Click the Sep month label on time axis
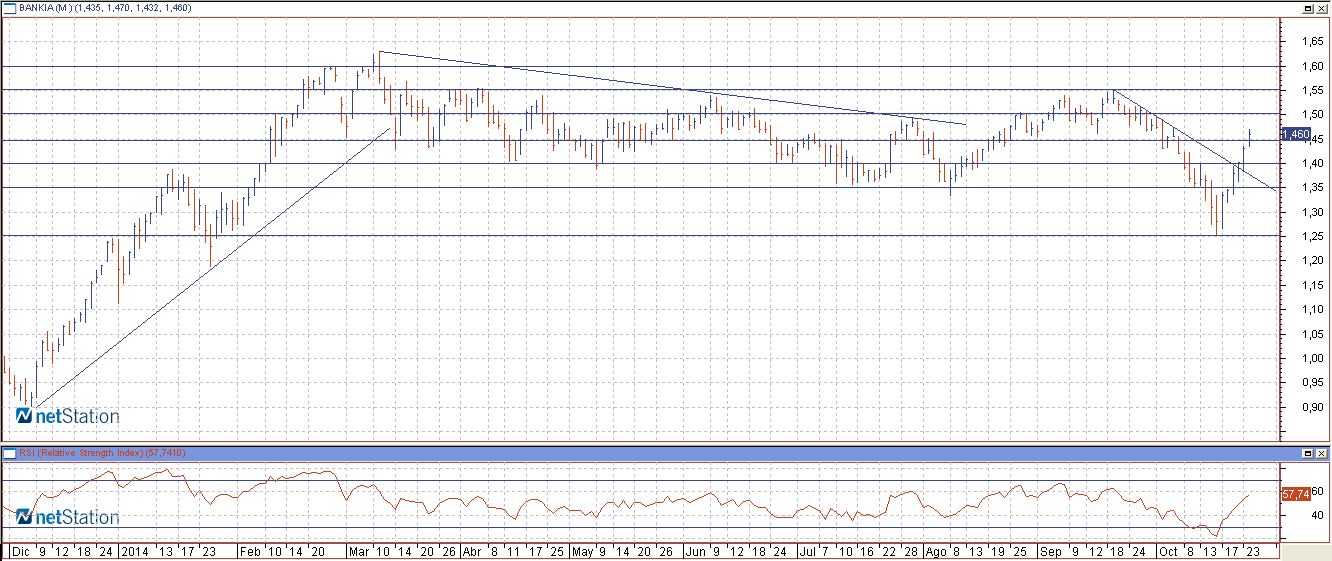Image resolution: width=1332 pixels, height=561 pixels. click(x=1051, y=551)
